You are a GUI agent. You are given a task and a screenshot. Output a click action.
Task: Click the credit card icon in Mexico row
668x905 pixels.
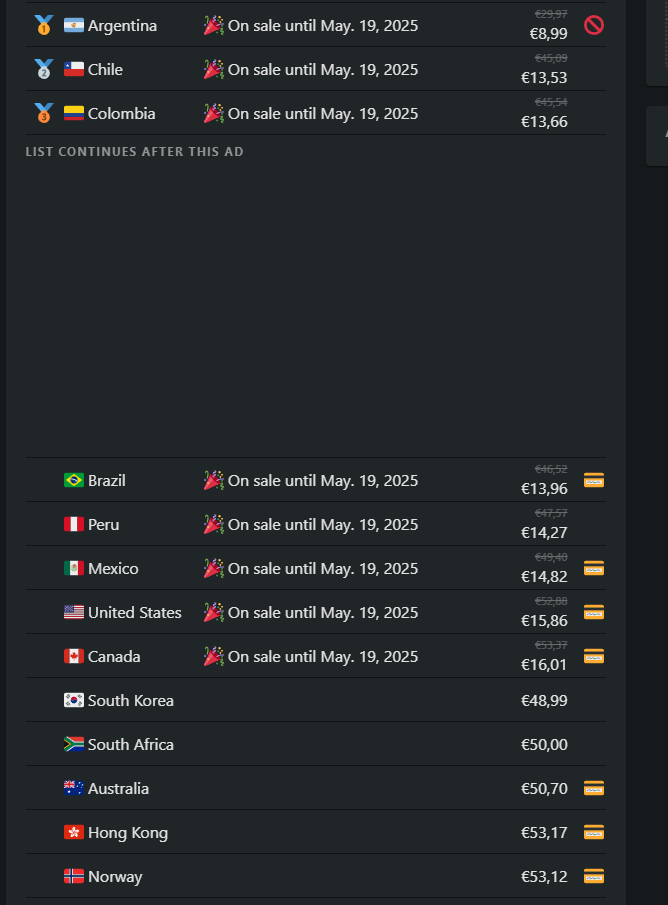[x=594, y=568]
